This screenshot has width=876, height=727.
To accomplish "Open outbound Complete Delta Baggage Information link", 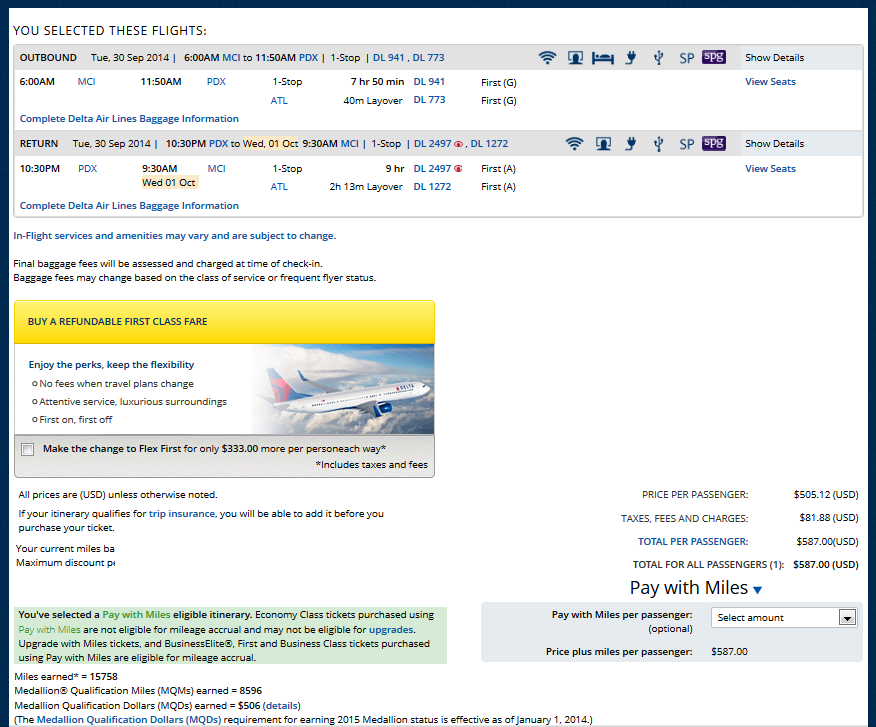I will (x=129, y=119).
